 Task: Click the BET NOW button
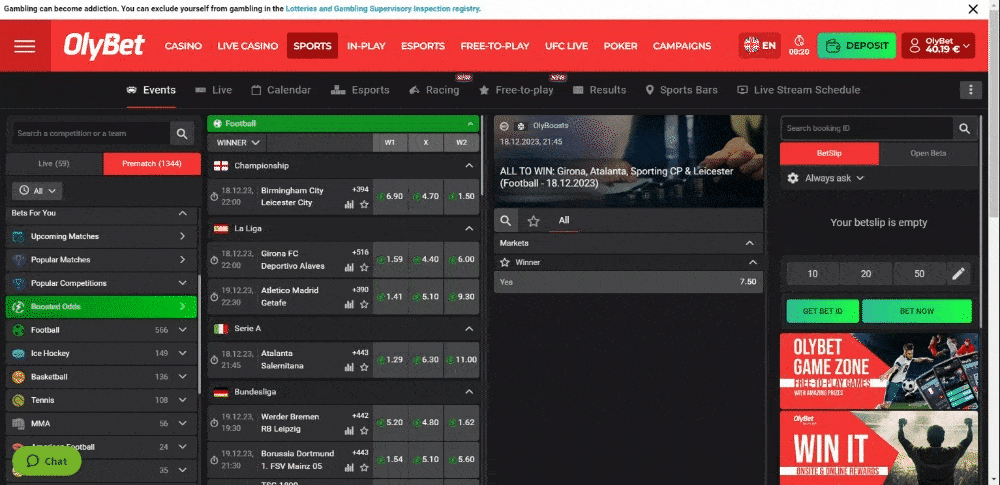tap(916, 311)
